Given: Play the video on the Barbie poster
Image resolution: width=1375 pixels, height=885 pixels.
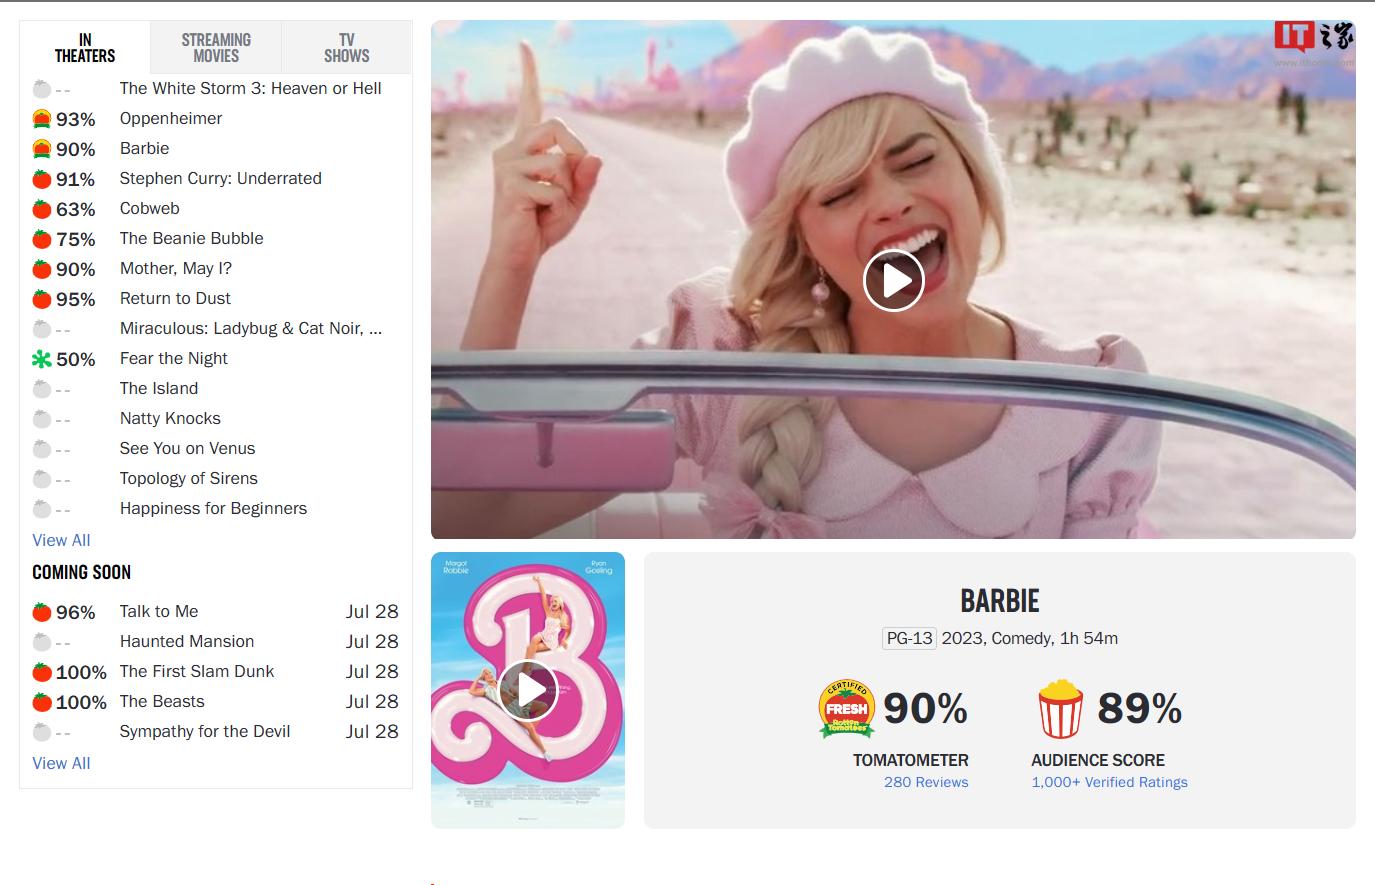Looking at the screenshot, I should pyautogui.click(x=527, y=689).
